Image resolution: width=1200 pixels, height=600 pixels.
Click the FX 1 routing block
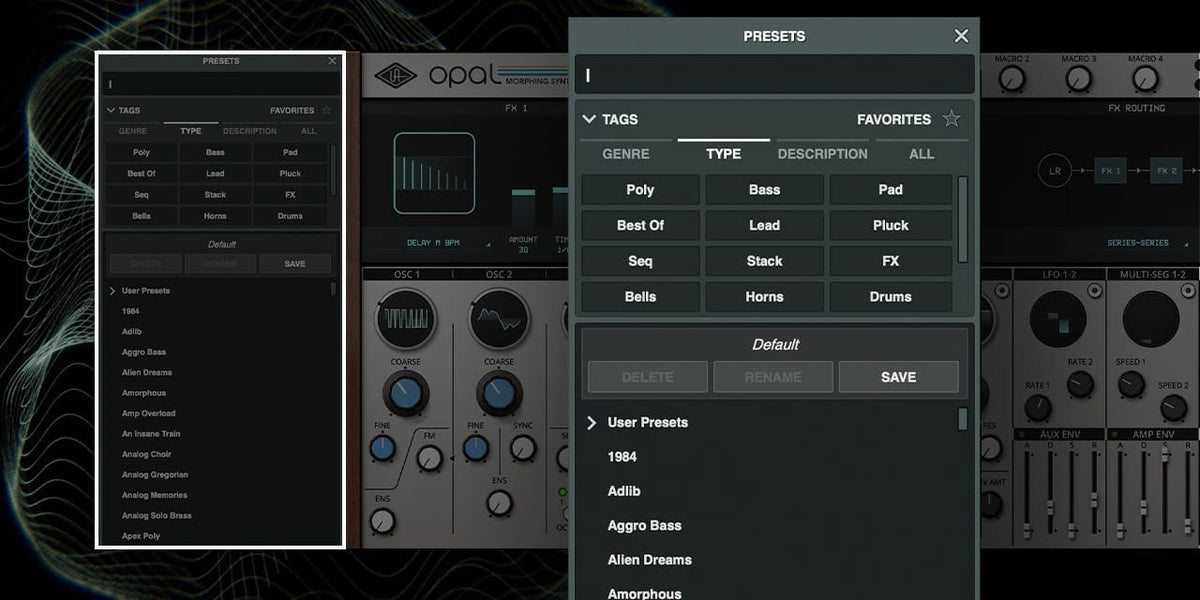1110,171
